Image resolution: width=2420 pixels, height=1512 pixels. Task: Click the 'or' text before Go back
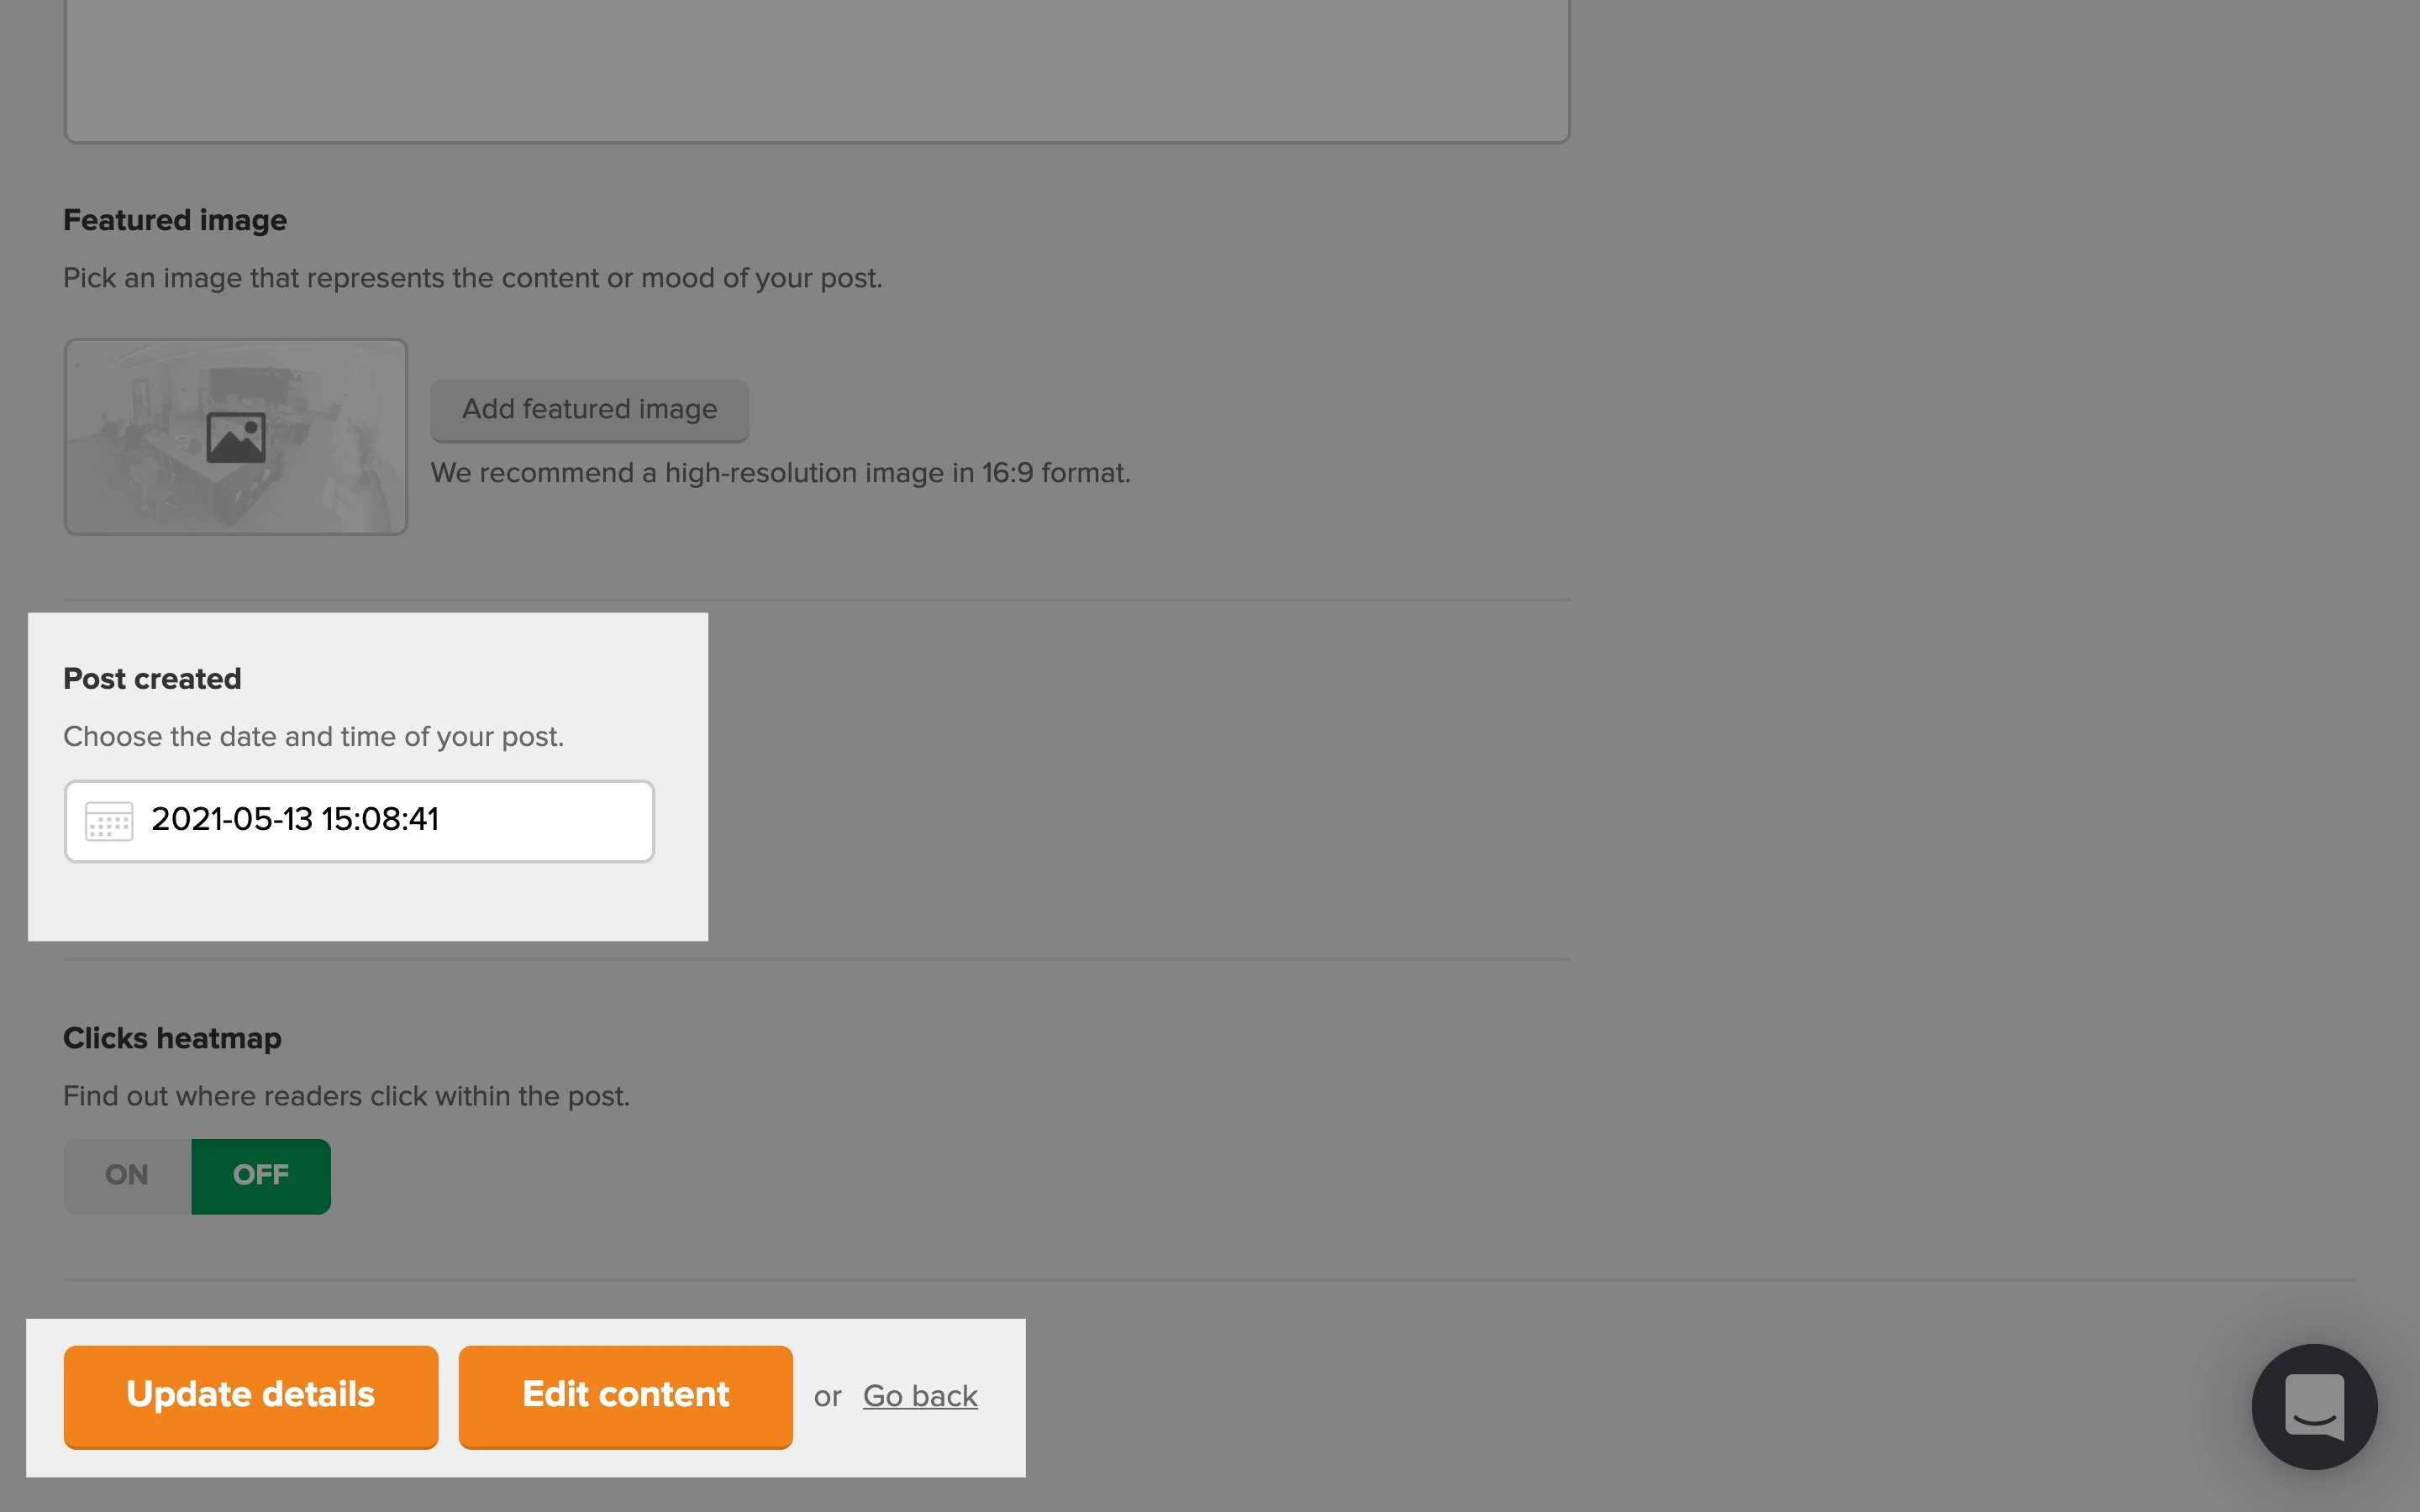(827, 1396)
